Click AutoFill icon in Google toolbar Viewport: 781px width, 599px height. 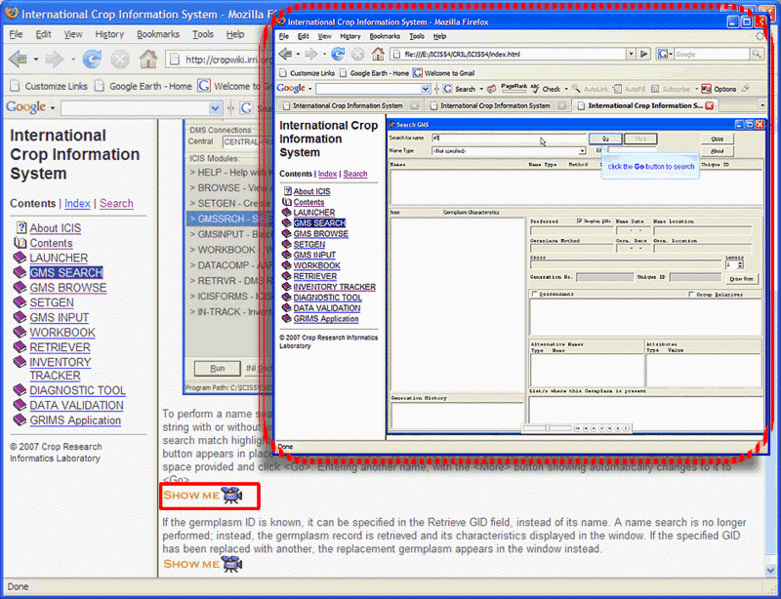pyautogui.click(x=617, y=89)
